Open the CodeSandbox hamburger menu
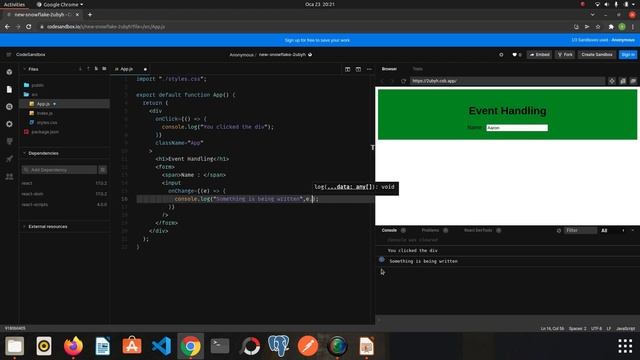 click(x=8, y=55)
